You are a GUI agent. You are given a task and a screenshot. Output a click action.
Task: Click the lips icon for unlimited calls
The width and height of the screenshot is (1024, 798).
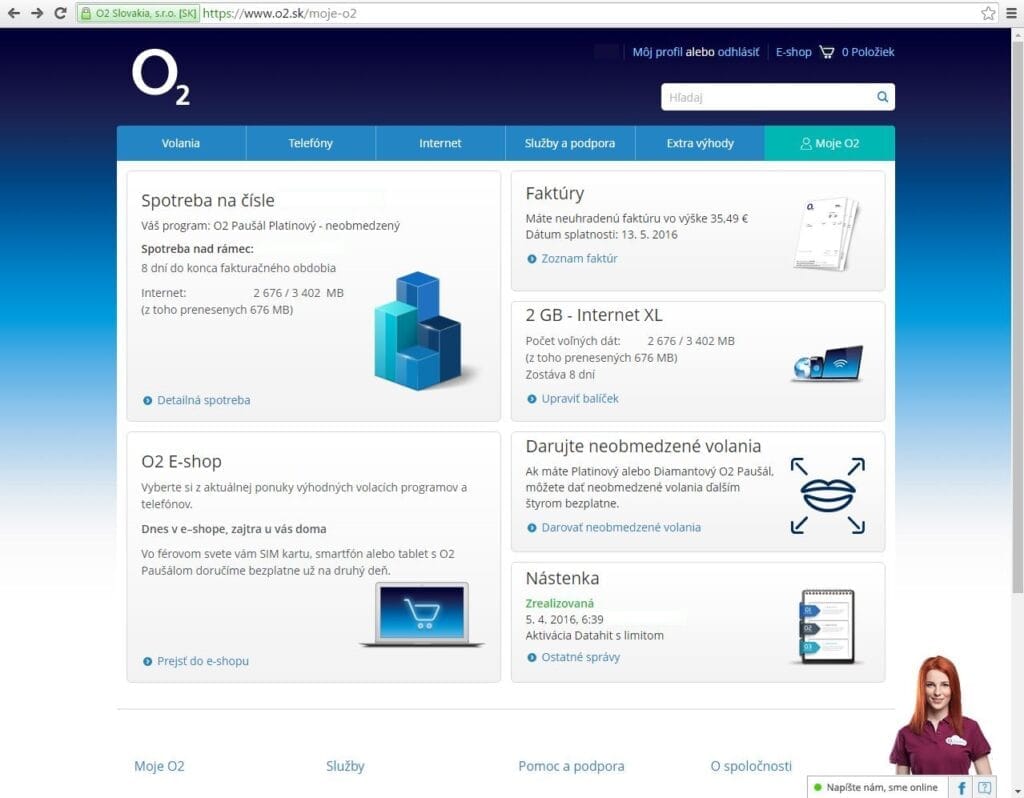coord(827,495)
